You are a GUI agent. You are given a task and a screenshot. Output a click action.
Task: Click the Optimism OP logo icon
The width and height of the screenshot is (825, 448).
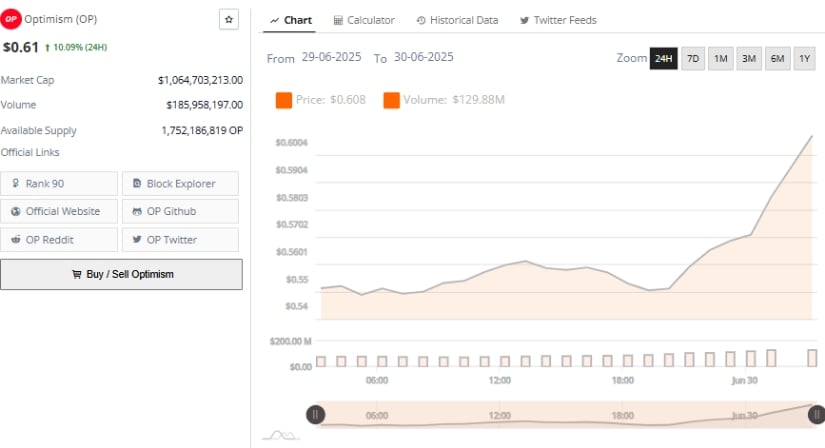coord(11,19)
